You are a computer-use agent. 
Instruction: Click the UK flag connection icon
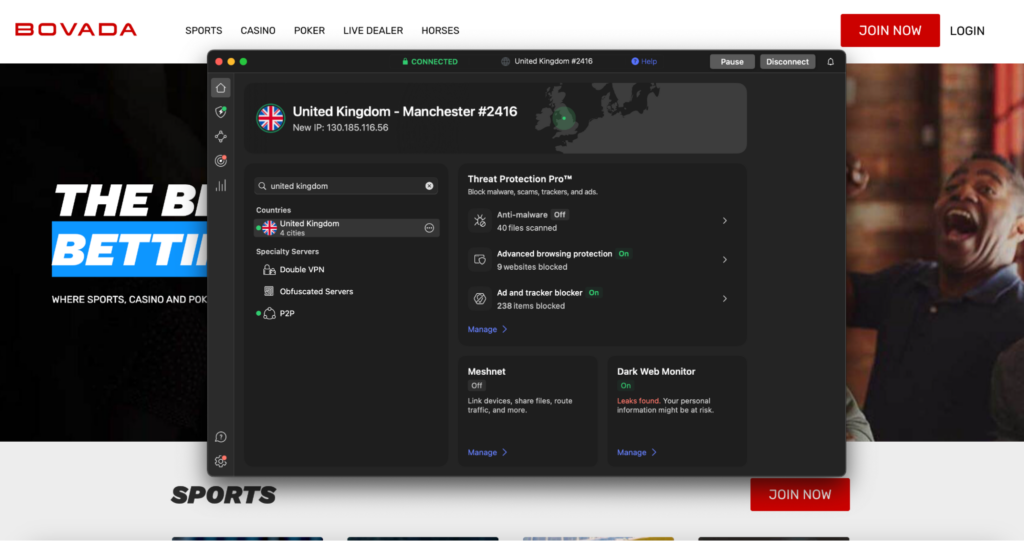pyautogui.click(x=270, y=118)
